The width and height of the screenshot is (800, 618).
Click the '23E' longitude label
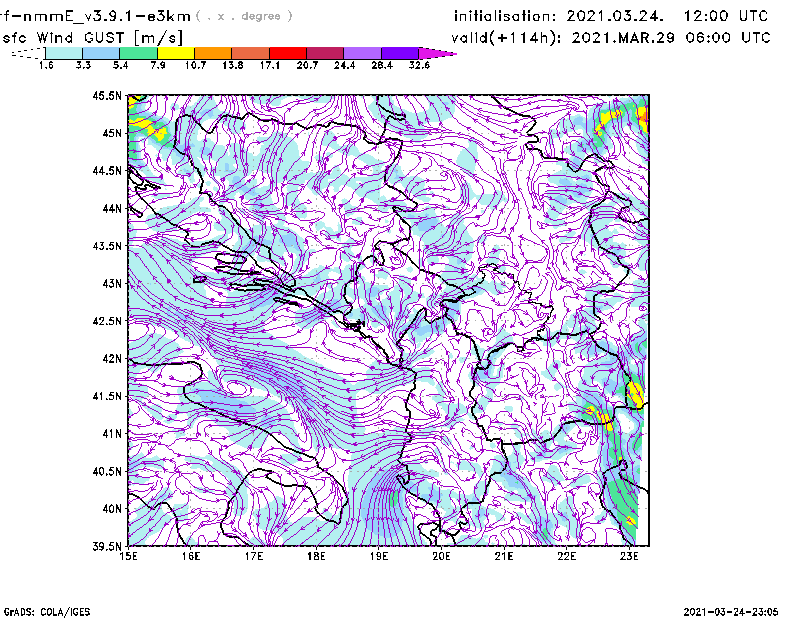pyautogui.click(x=629, y=556)
